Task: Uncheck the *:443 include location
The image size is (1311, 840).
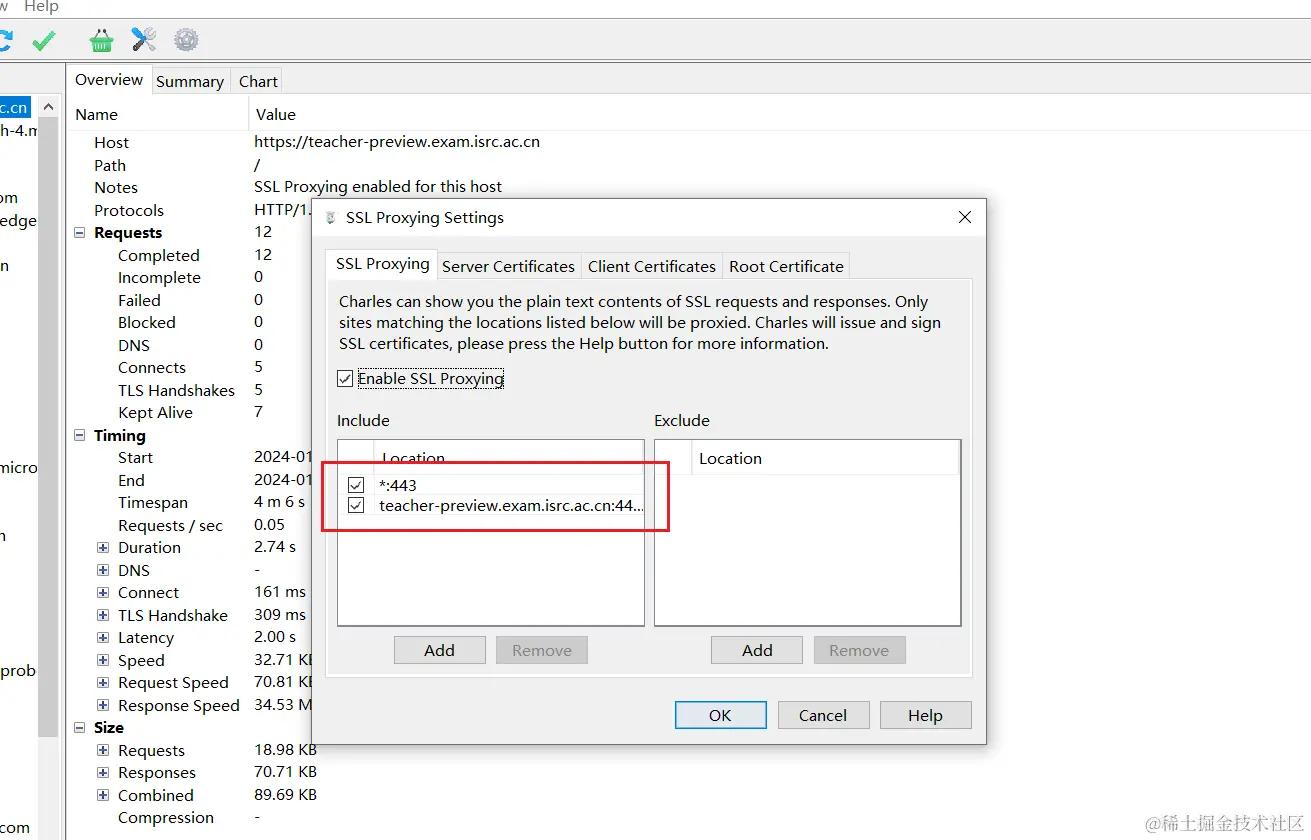Action: click(x=356, y=485)
